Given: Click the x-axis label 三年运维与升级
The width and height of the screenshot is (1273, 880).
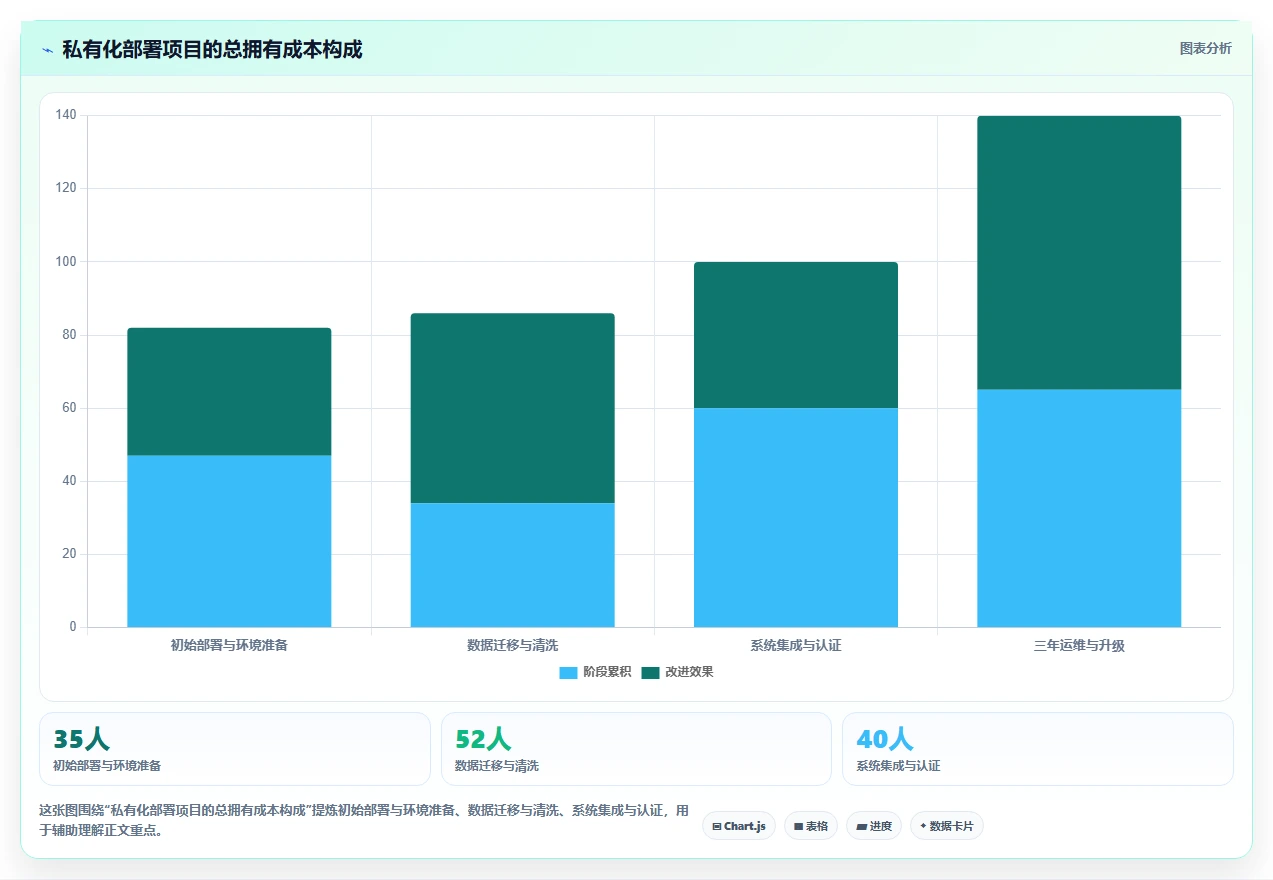Looking at the screenshot, I should (1079, 645).
